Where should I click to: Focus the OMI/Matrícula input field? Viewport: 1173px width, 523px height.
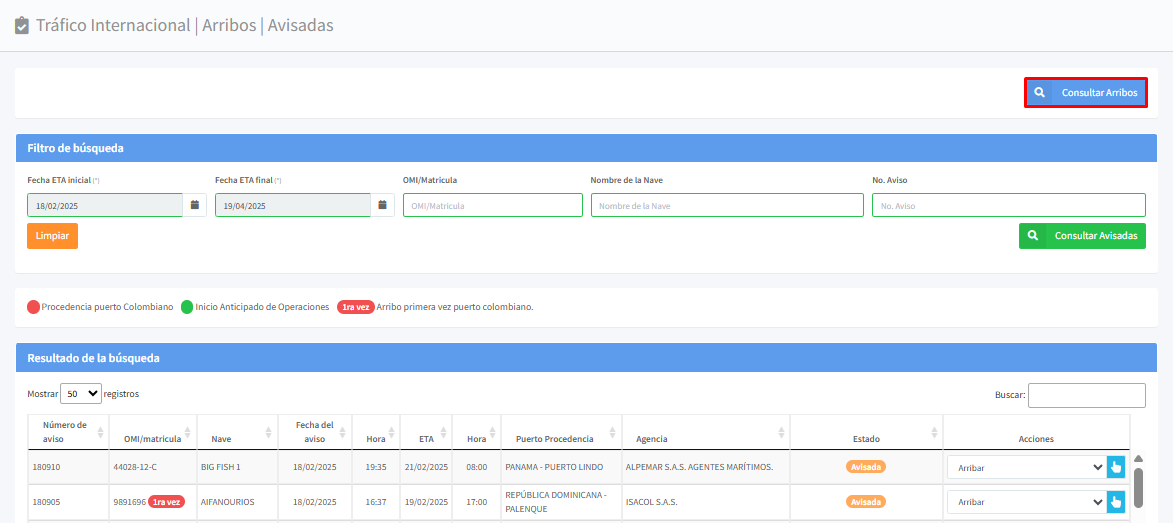492,205
